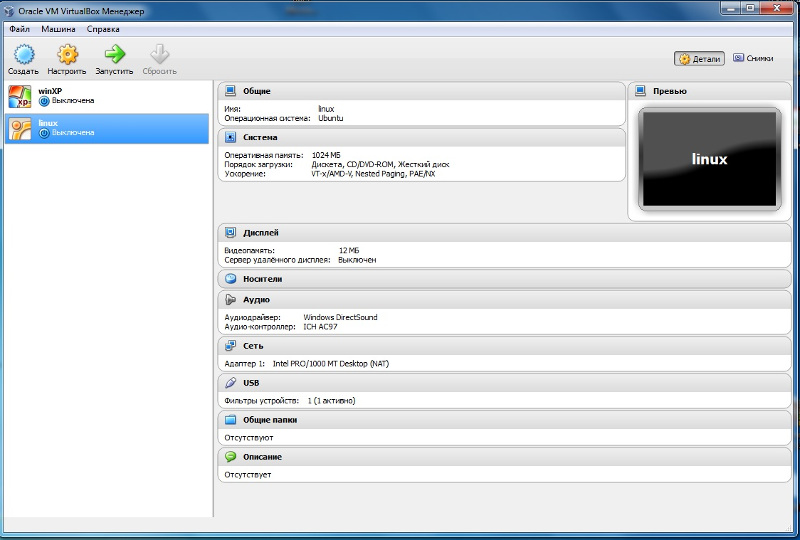Click the Превью section monitor icon
Screen dimensions: 800x540
point(640,91)
